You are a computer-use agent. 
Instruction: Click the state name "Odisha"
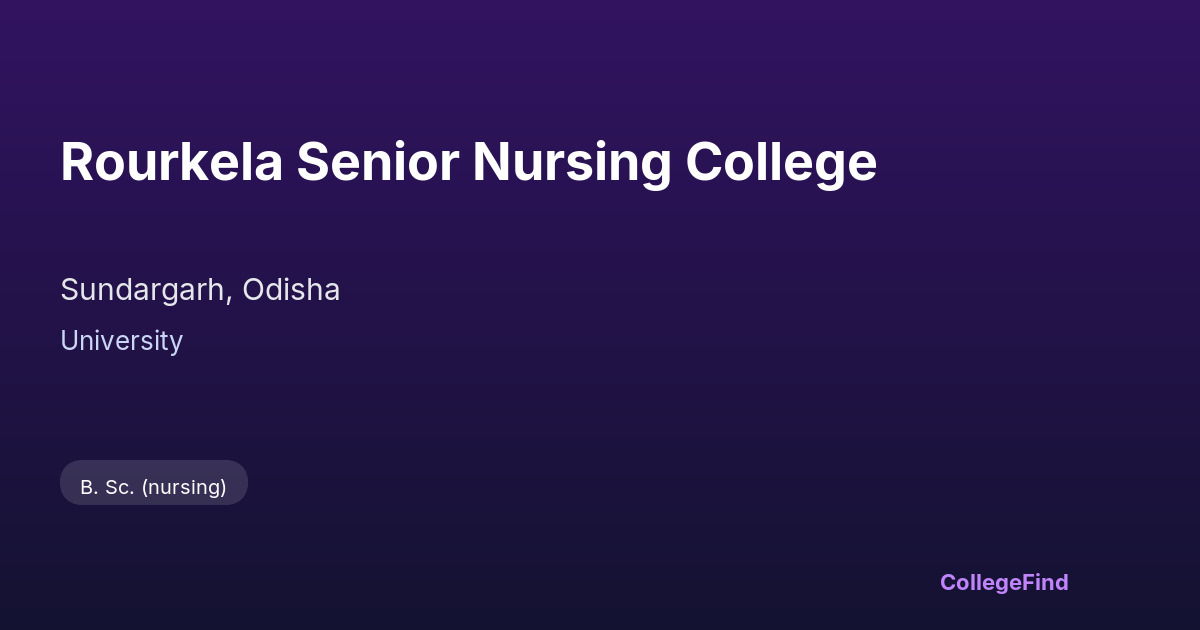click(x=291, y=290)
